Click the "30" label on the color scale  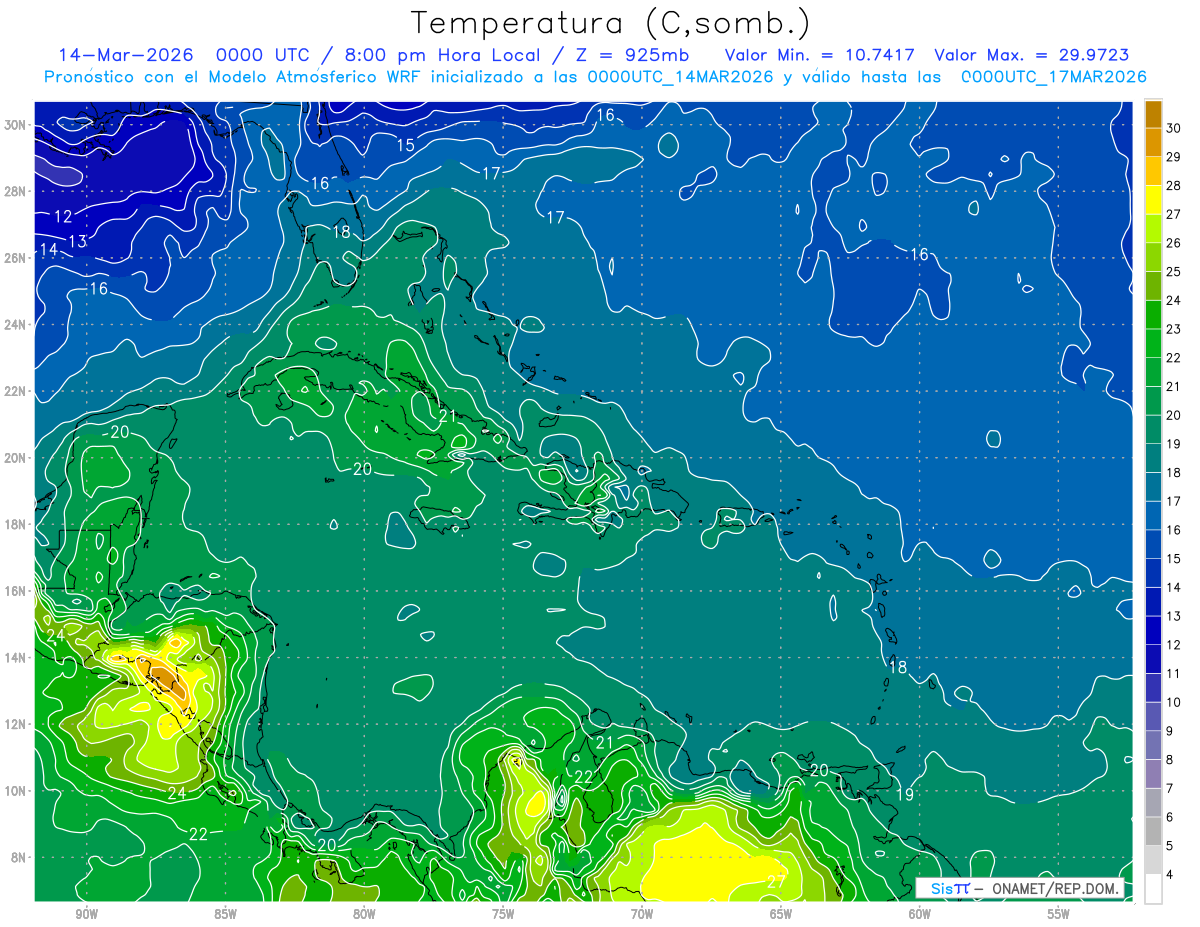1174,128
